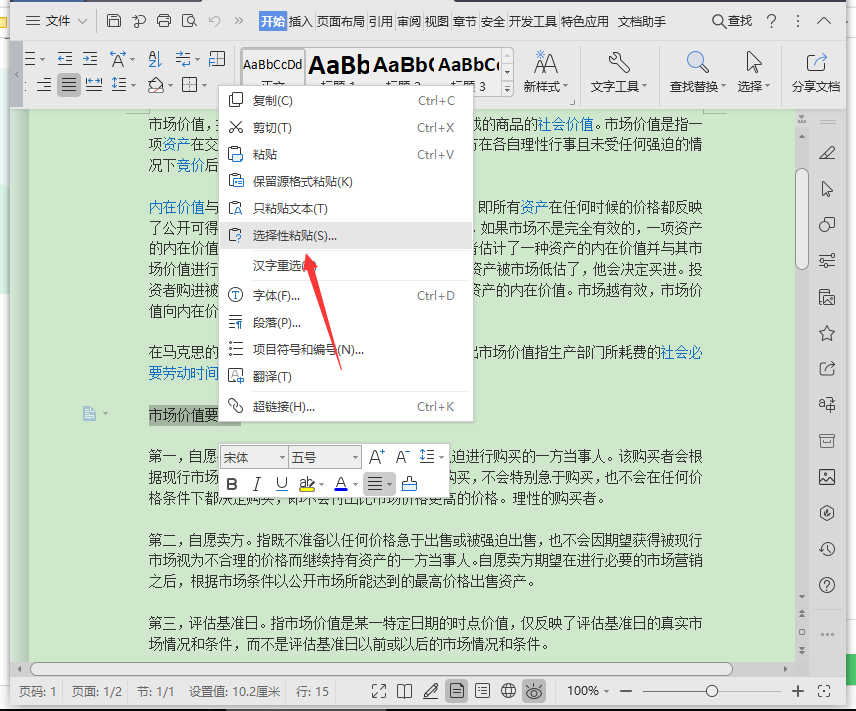Expand the styles gallery arrow
Viewport: 856px width, 711px height.
508,88
